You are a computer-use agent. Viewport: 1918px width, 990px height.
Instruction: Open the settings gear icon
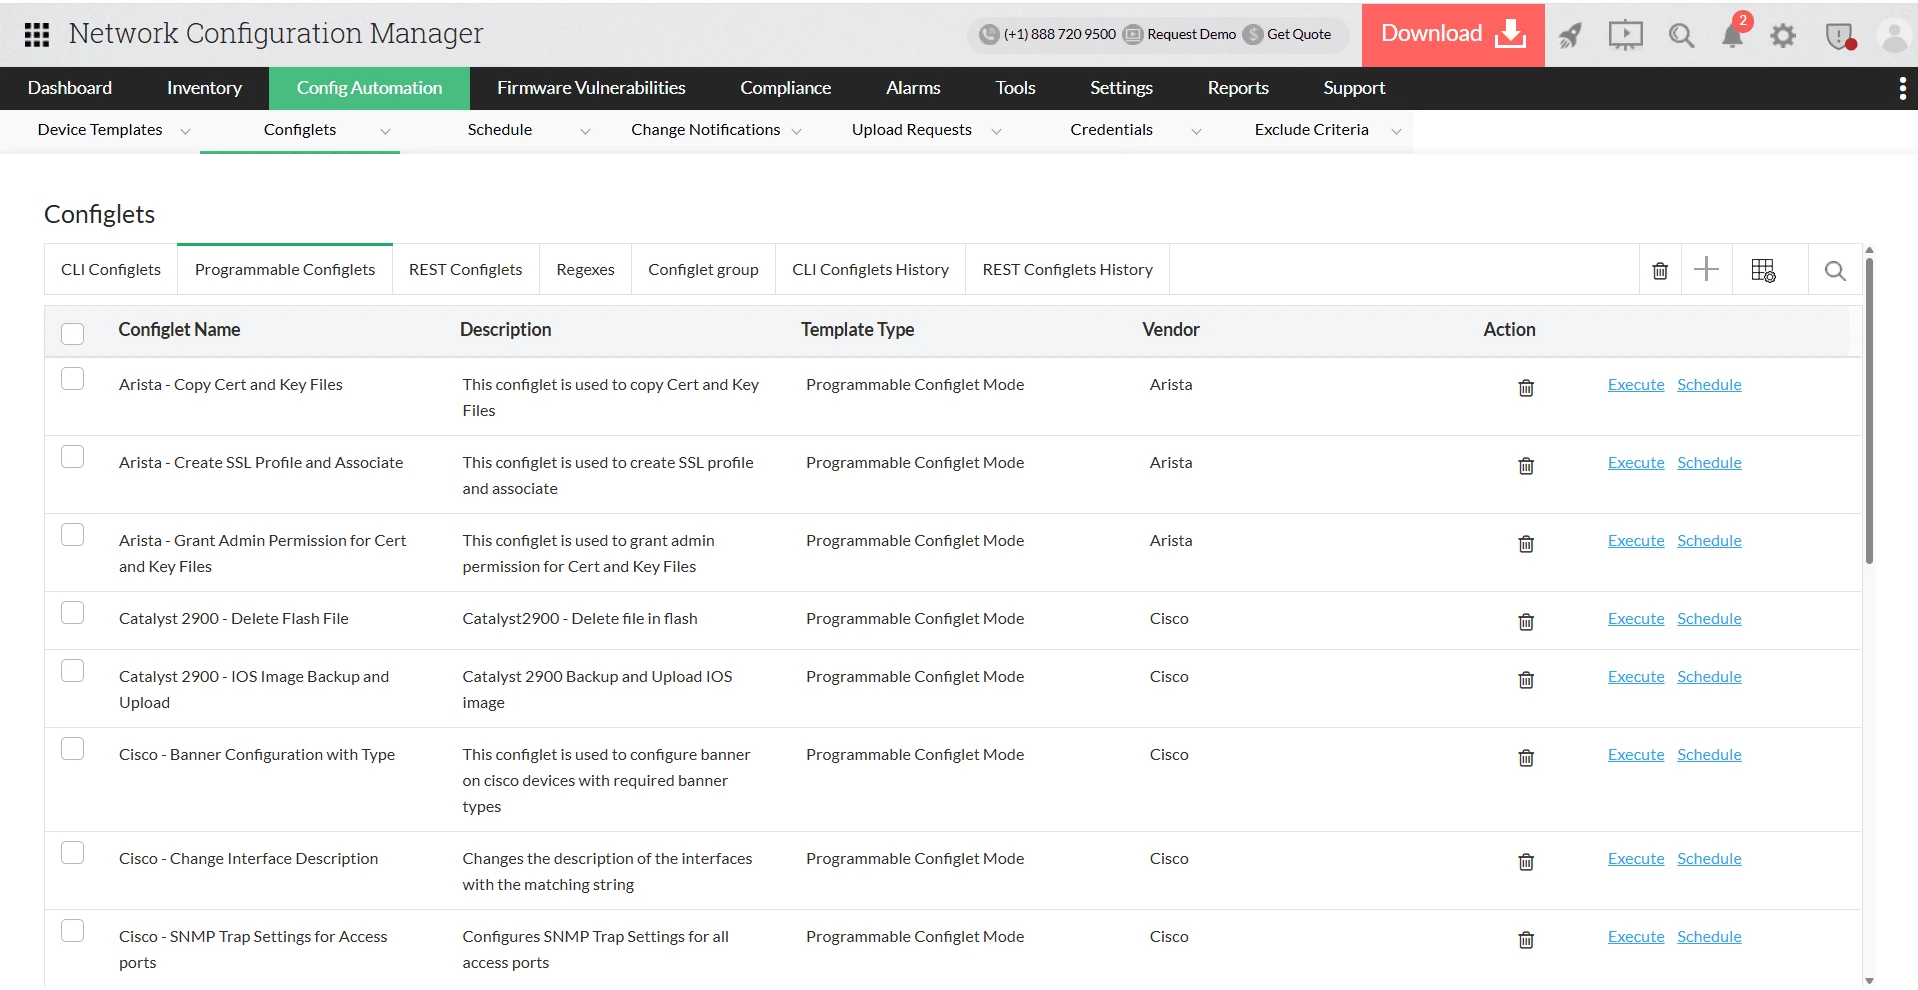point(1783,36)
